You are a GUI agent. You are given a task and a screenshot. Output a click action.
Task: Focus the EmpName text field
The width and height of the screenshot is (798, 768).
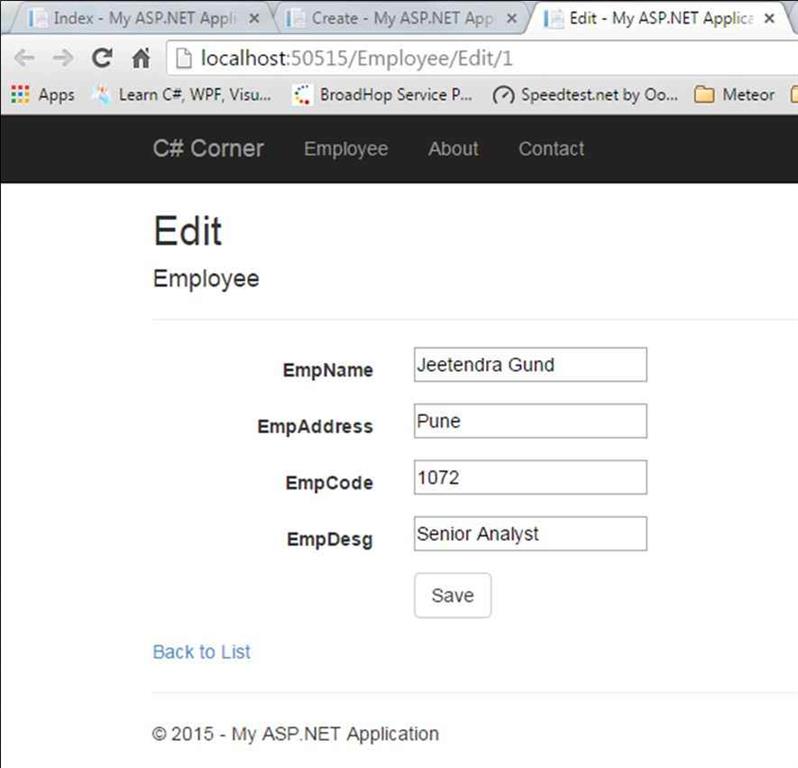530,365
